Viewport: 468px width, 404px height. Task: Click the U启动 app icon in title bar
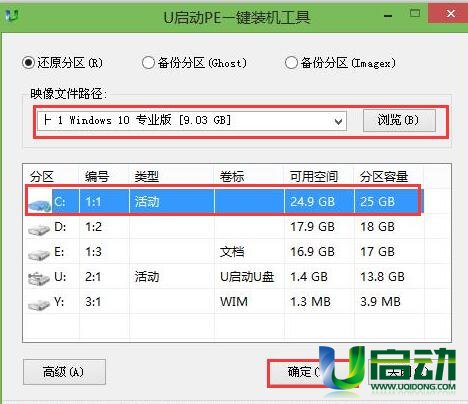pos(12,16)
